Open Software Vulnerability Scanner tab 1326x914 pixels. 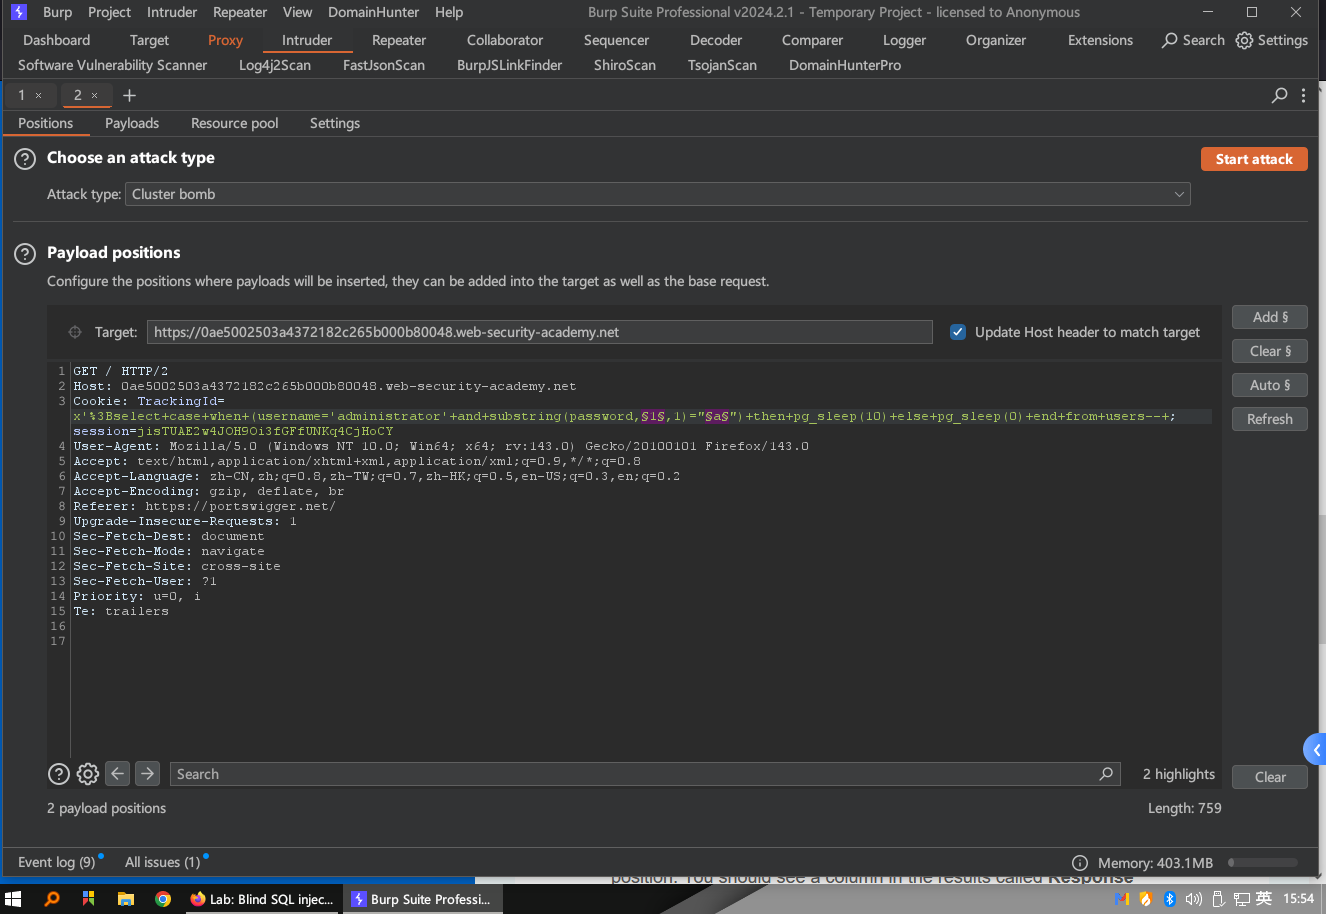point(113,65)
